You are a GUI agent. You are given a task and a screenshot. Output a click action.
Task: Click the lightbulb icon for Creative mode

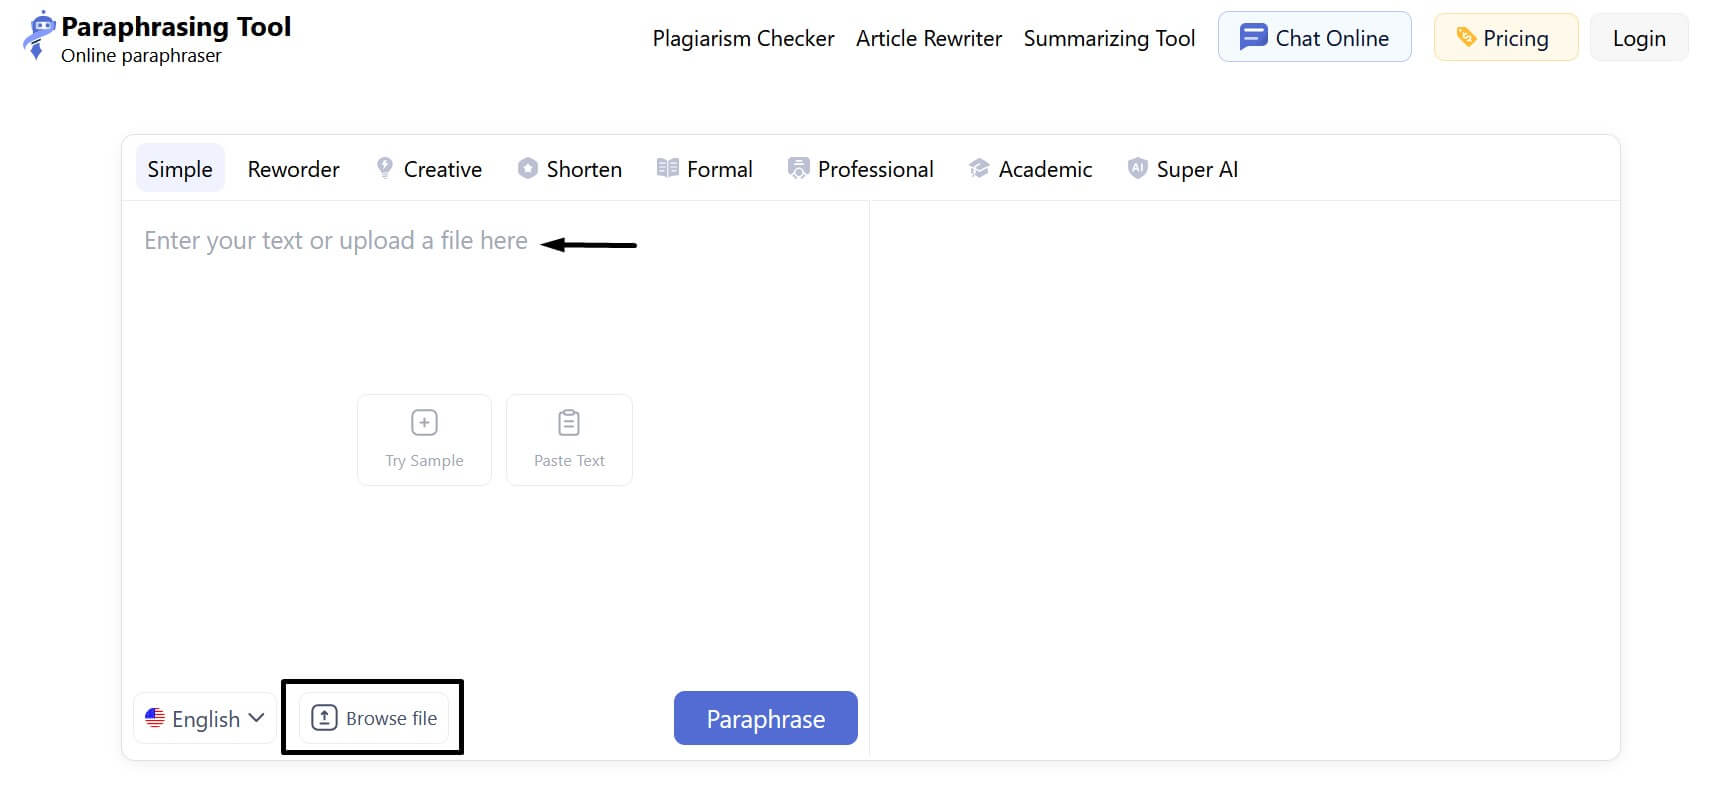[385, 168]
